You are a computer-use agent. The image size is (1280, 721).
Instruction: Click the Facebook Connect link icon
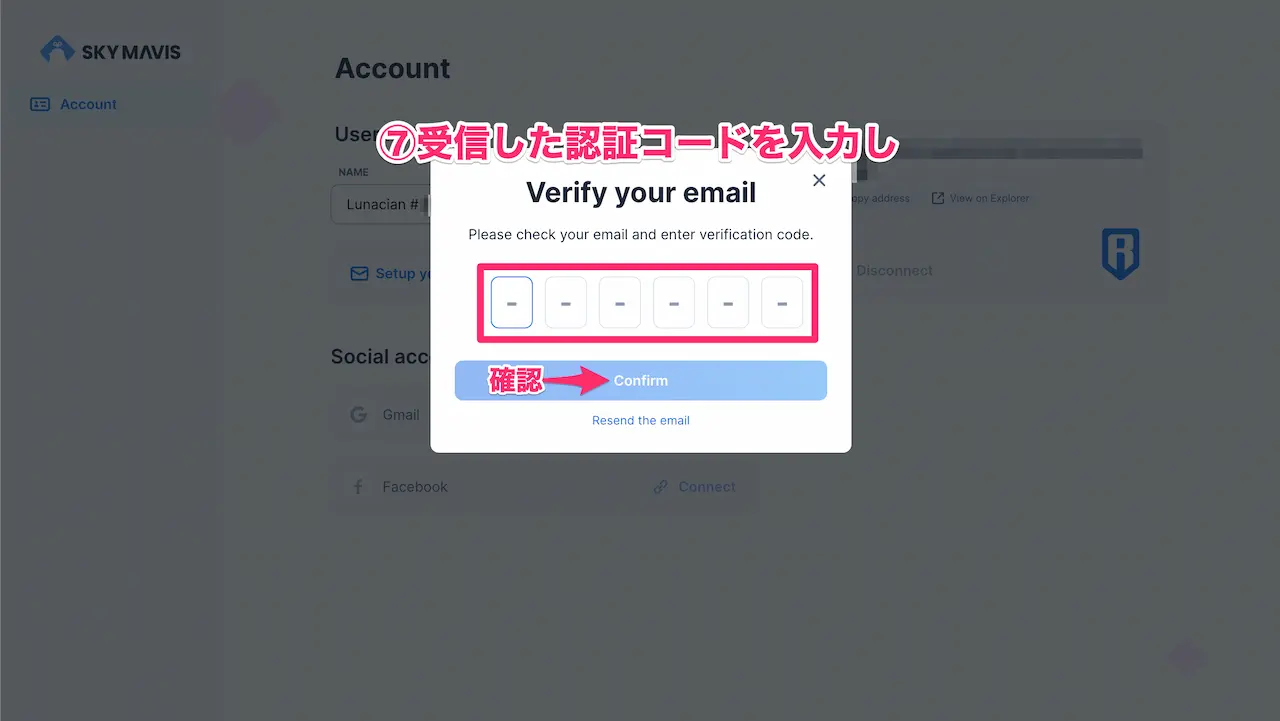(660, 487)
